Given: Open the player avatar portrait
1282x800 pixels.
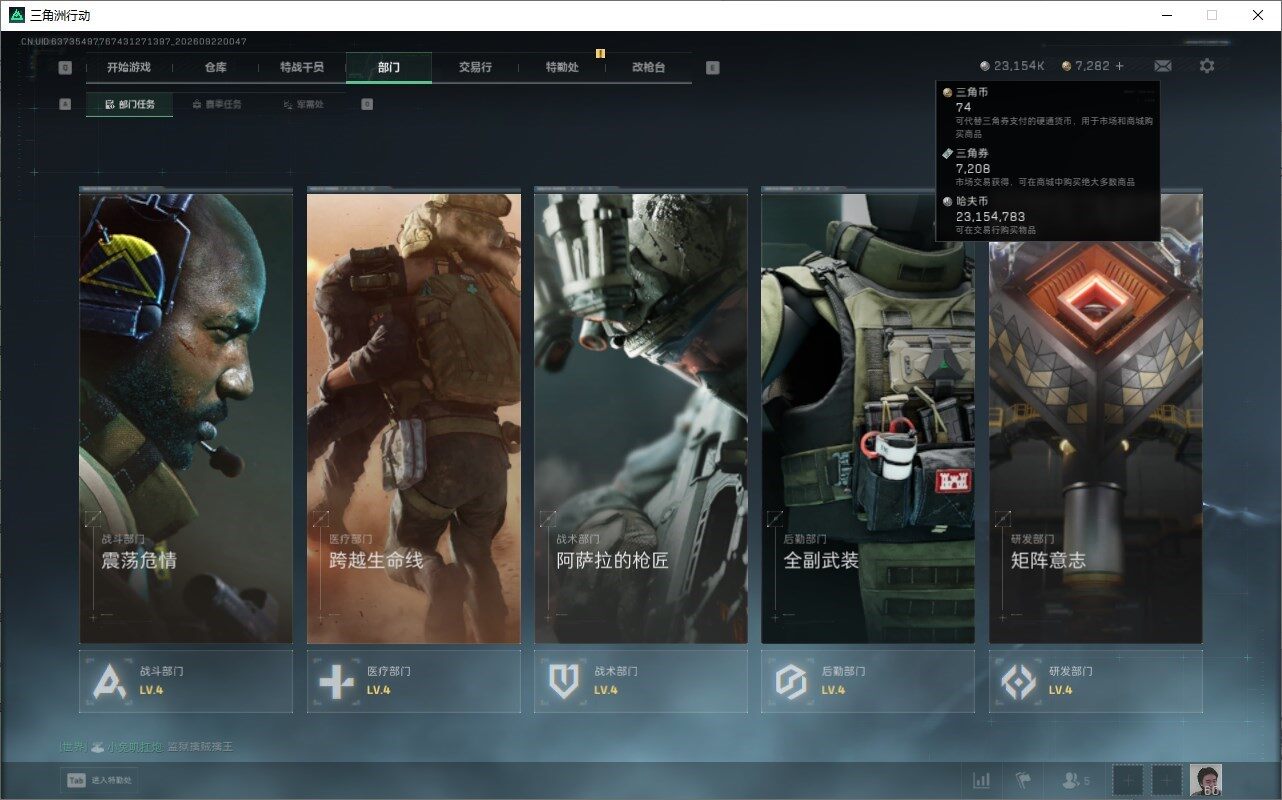Looking at the screenshot, I should coord(1205,780).
